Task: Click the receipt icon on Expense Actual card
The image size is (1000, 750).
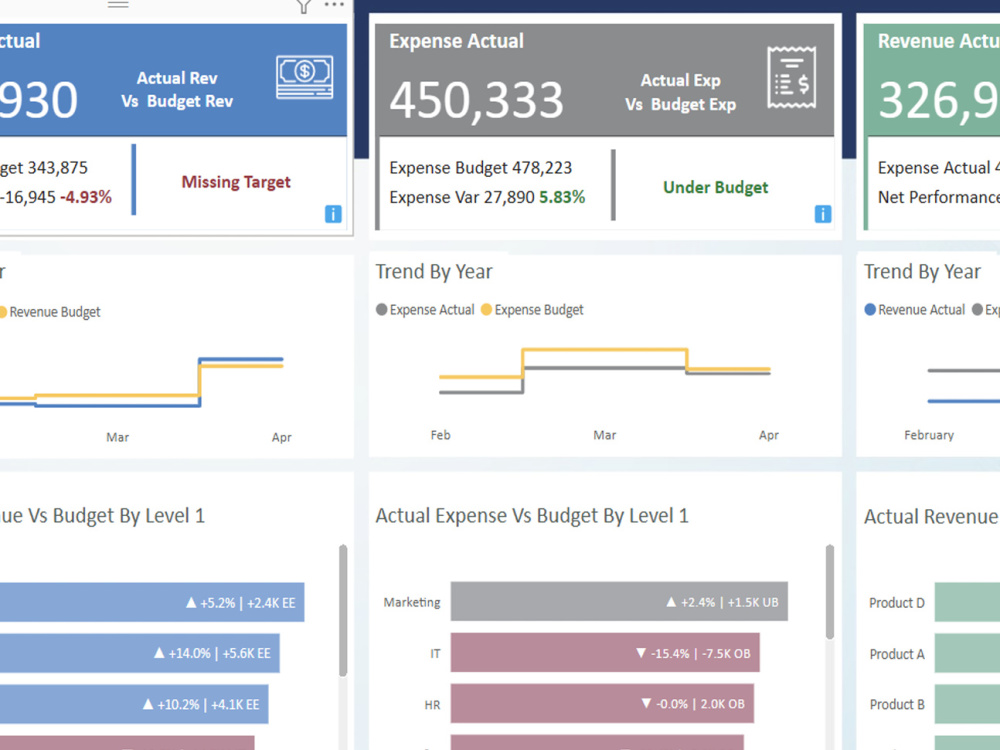Action: pyautogui.click(x=791, y=77)
